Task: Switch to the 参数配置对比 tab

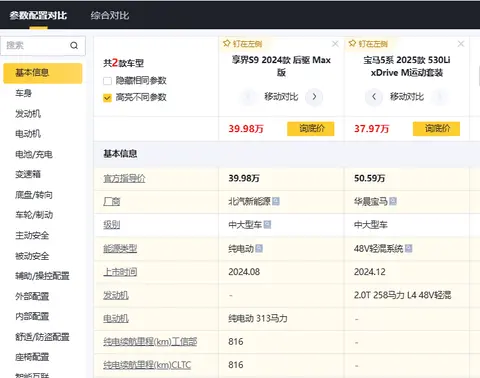Action: pyautogui.click(x=38, y=15)
